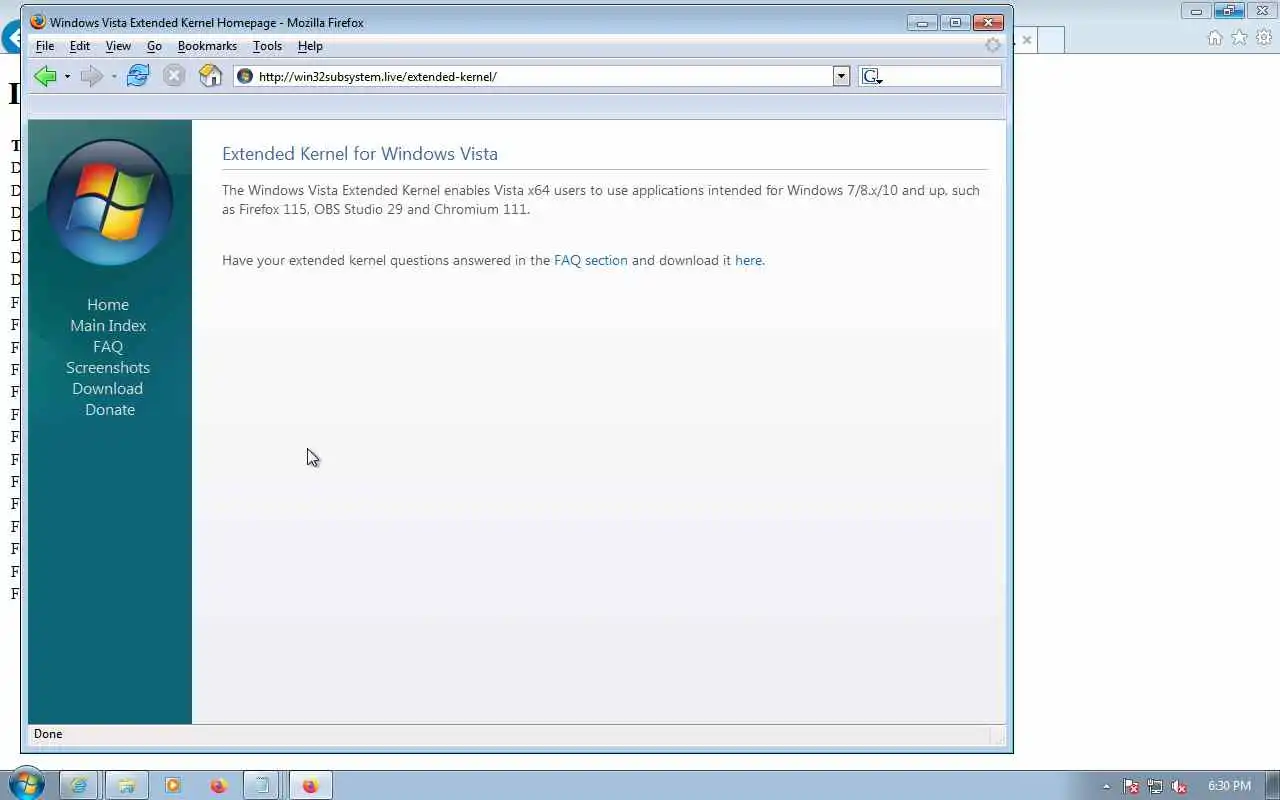Open the Donate sidebar link
Image resolution: width=1280 pixels, height=800 pixels.
pos(110,410)
